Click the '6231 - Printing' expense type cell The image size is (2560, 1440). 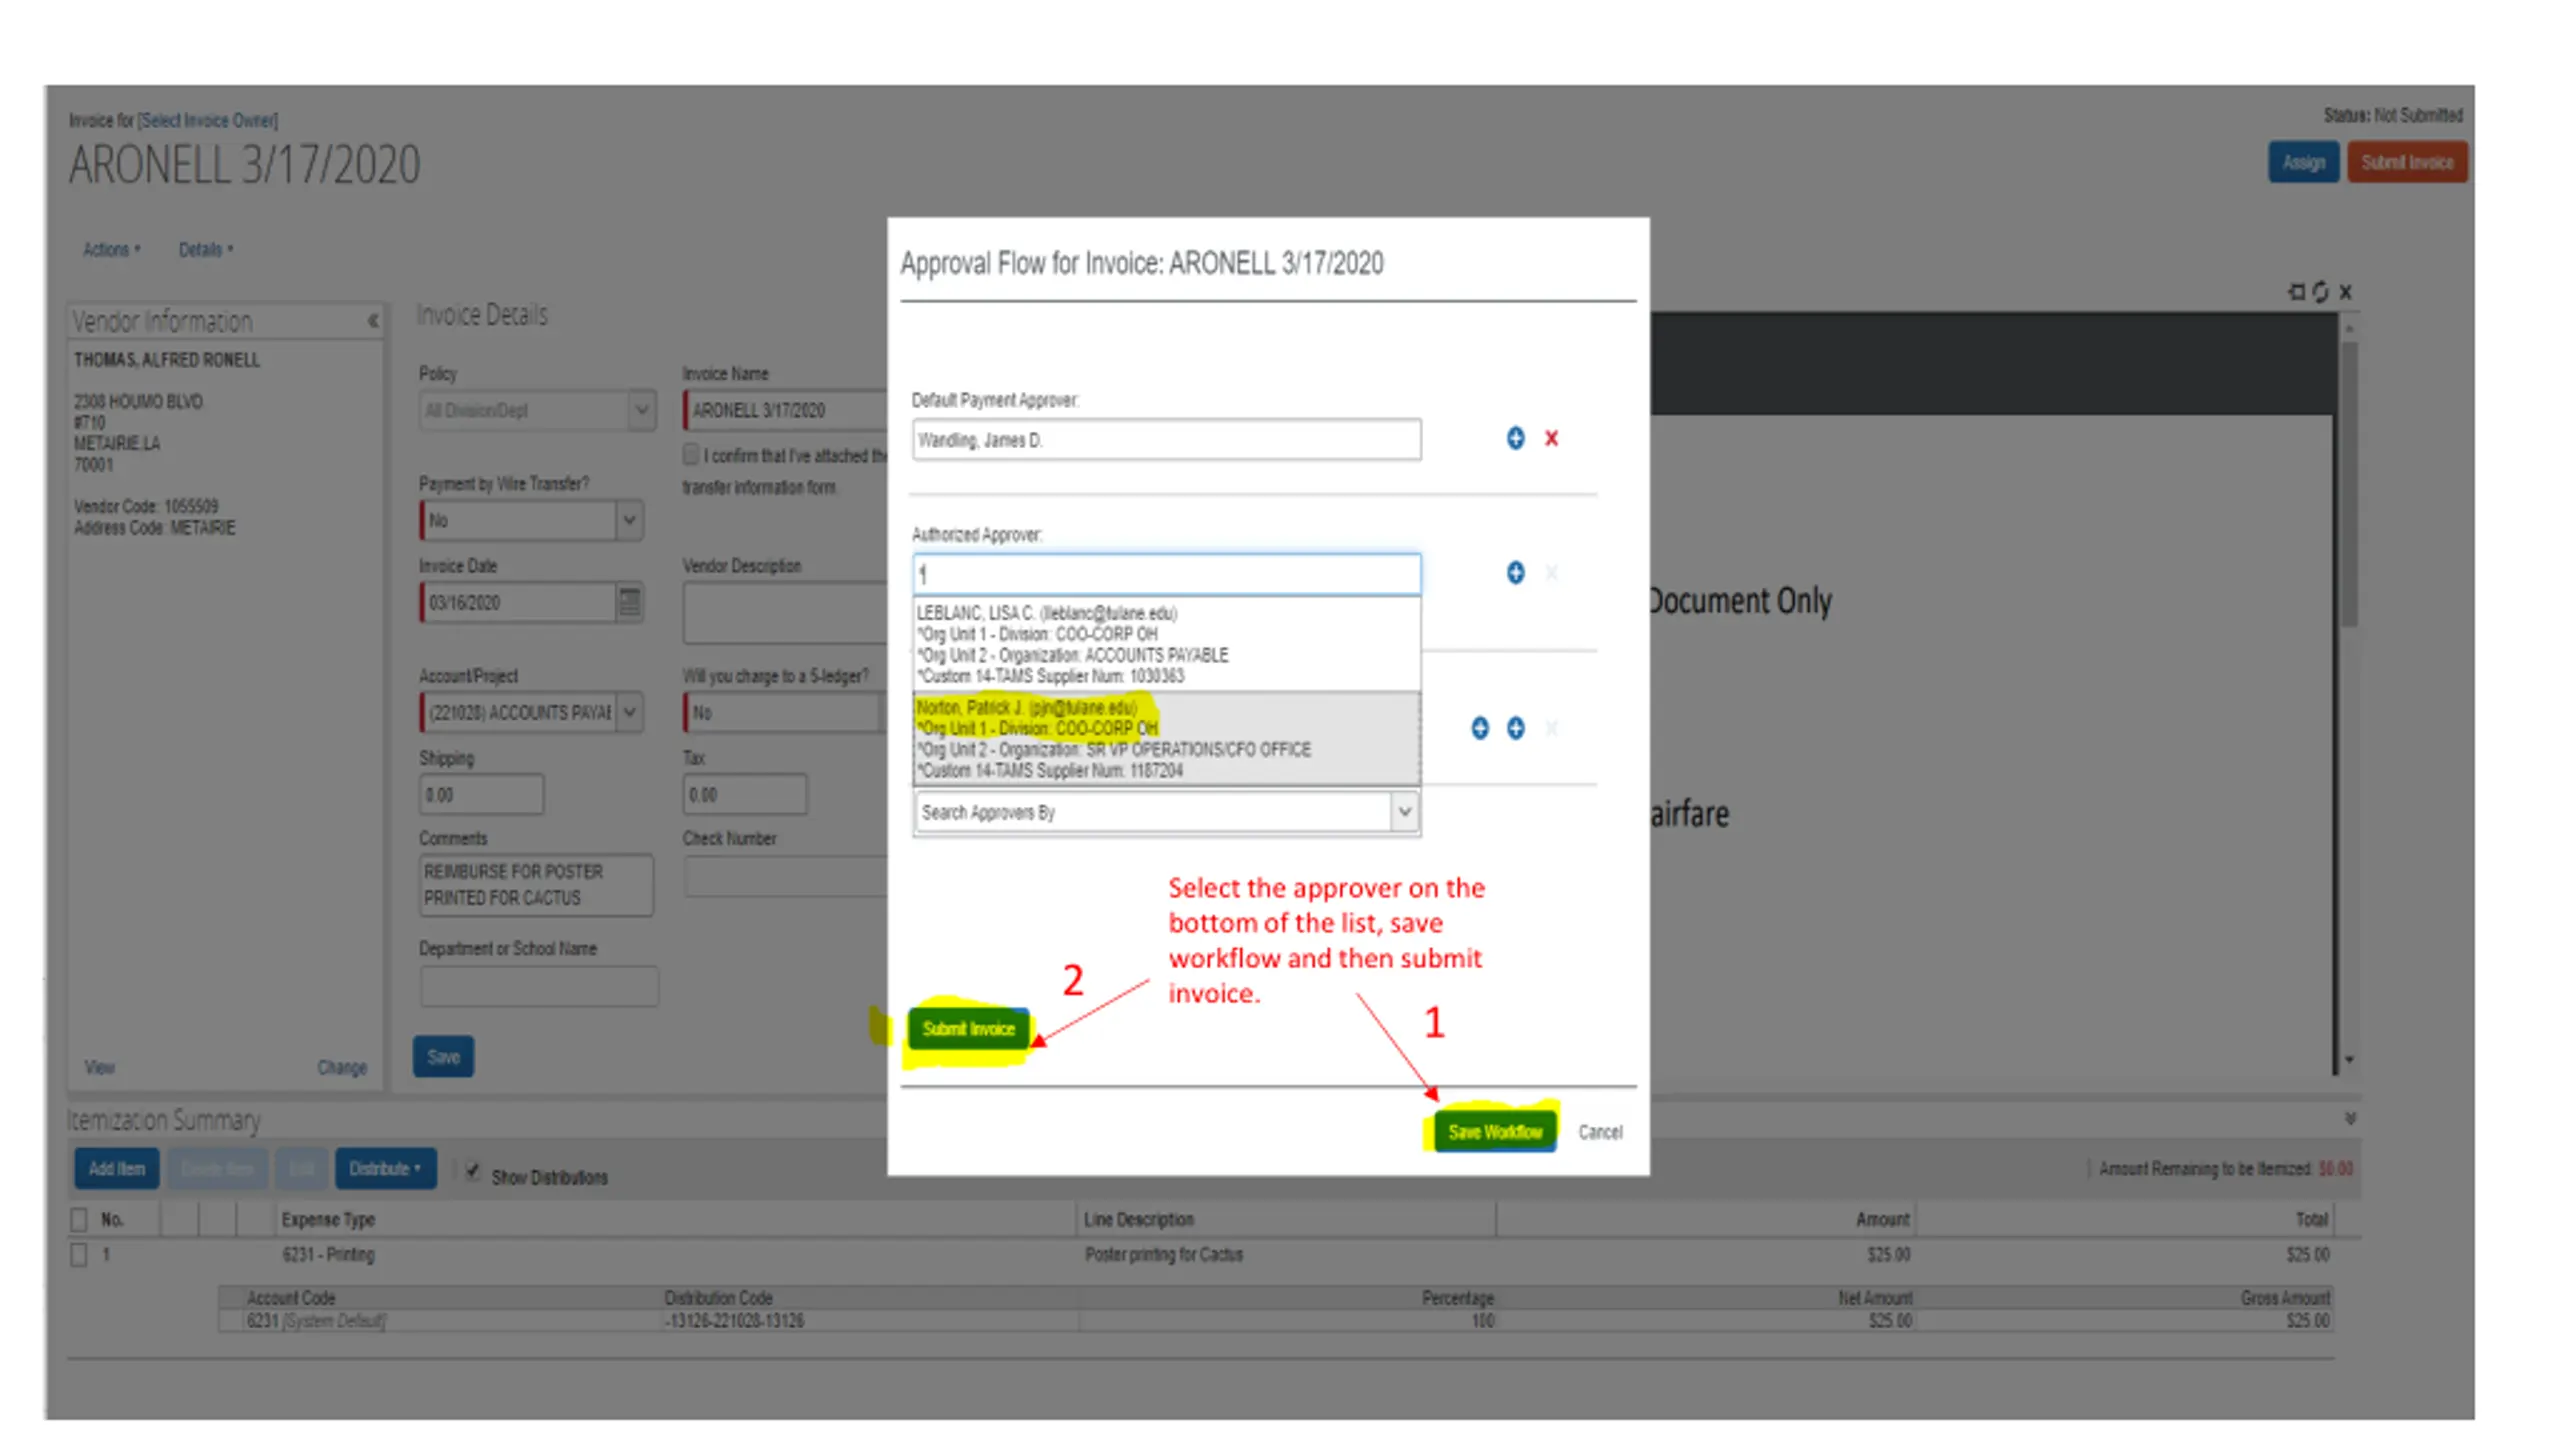coord(328,1254)
